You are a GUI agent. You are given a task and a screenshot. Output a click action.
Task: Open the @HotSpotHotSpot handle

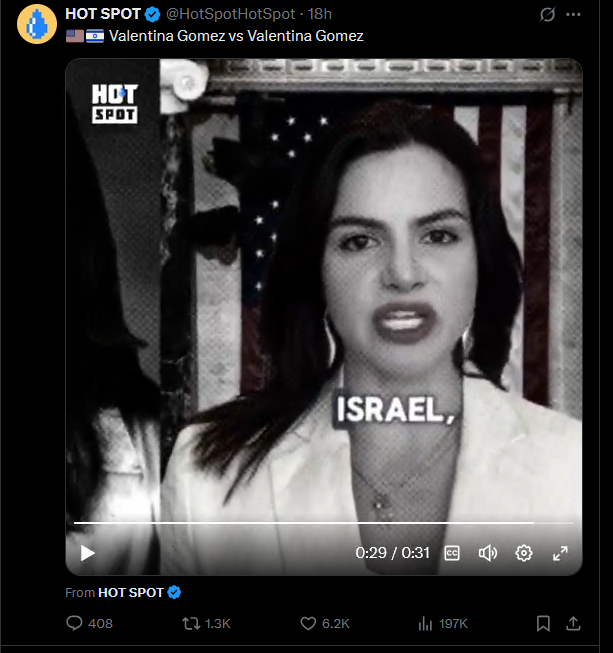tap(230, 14)
